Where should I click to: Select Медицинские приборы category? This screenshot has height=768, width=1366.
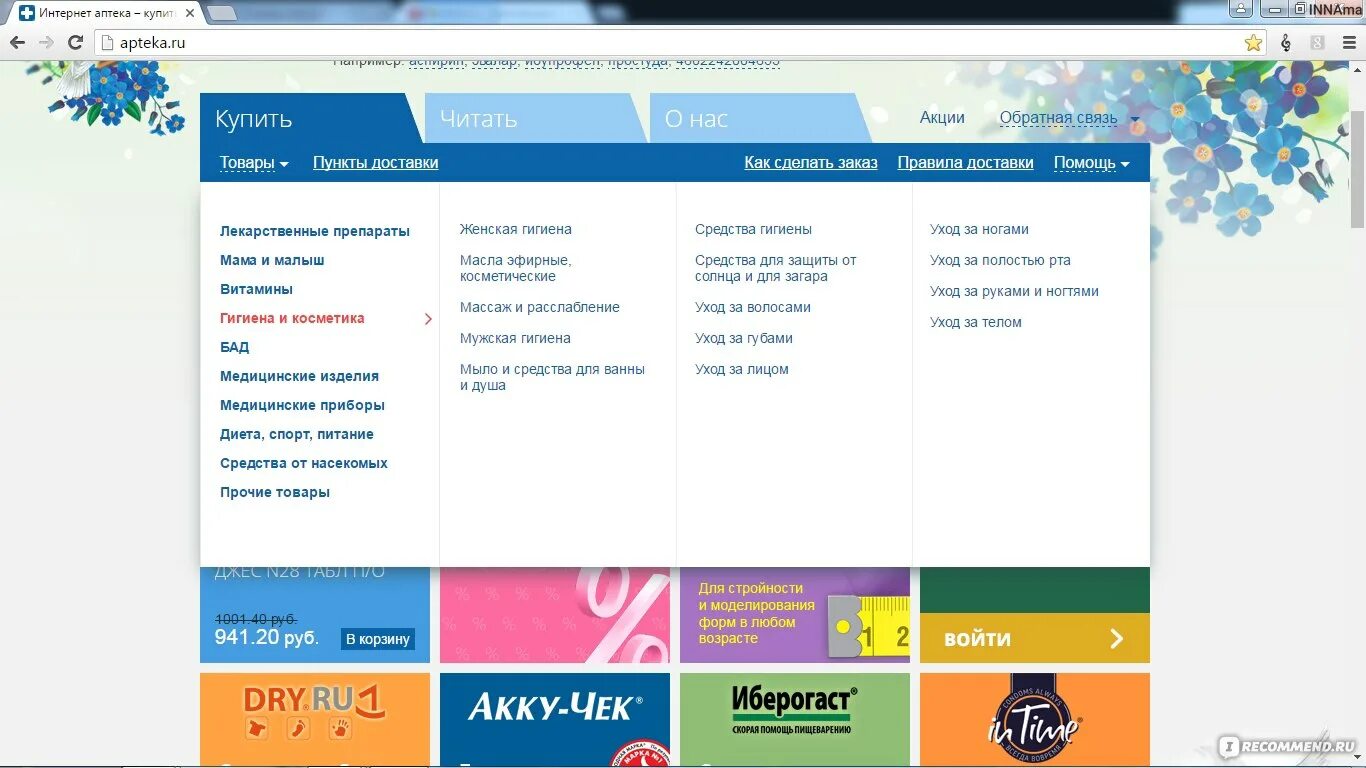302,405
